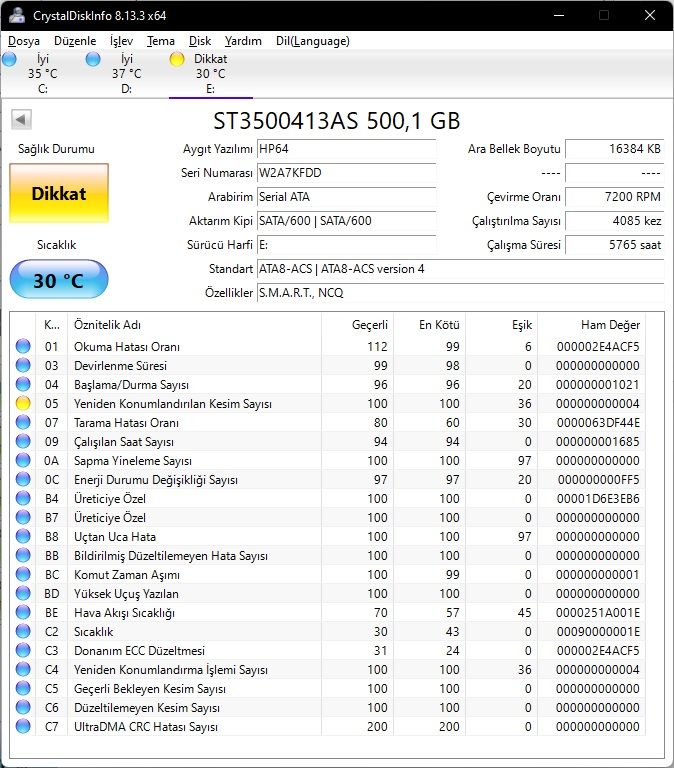The height and width of the screenshot is (768, 674).
Task: Click status orb of attribute B4 Üreticiye Özel
Action: point(23,499)
